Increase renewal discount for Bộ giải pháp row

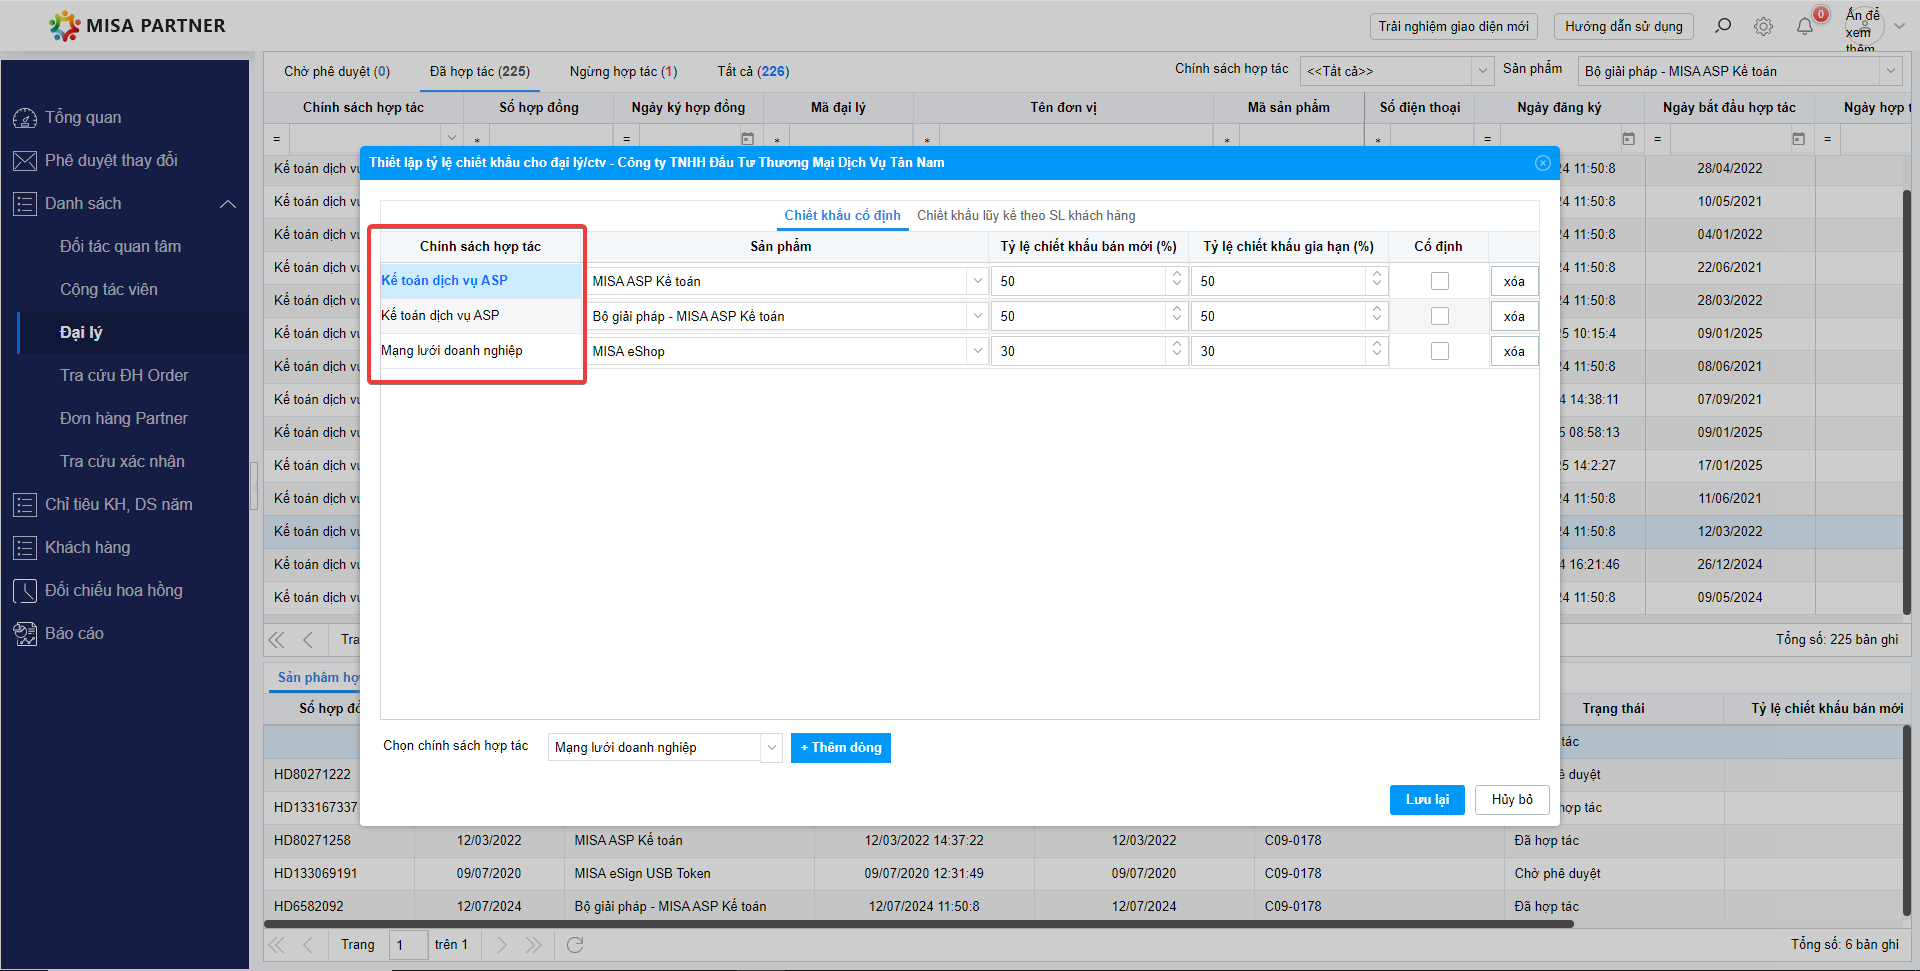click(1377, 310)
